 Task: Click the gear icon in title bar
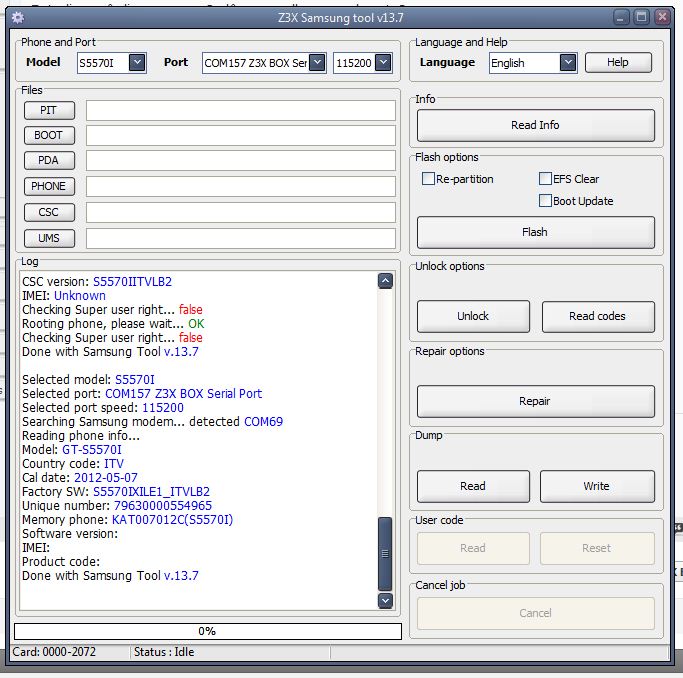18,18
